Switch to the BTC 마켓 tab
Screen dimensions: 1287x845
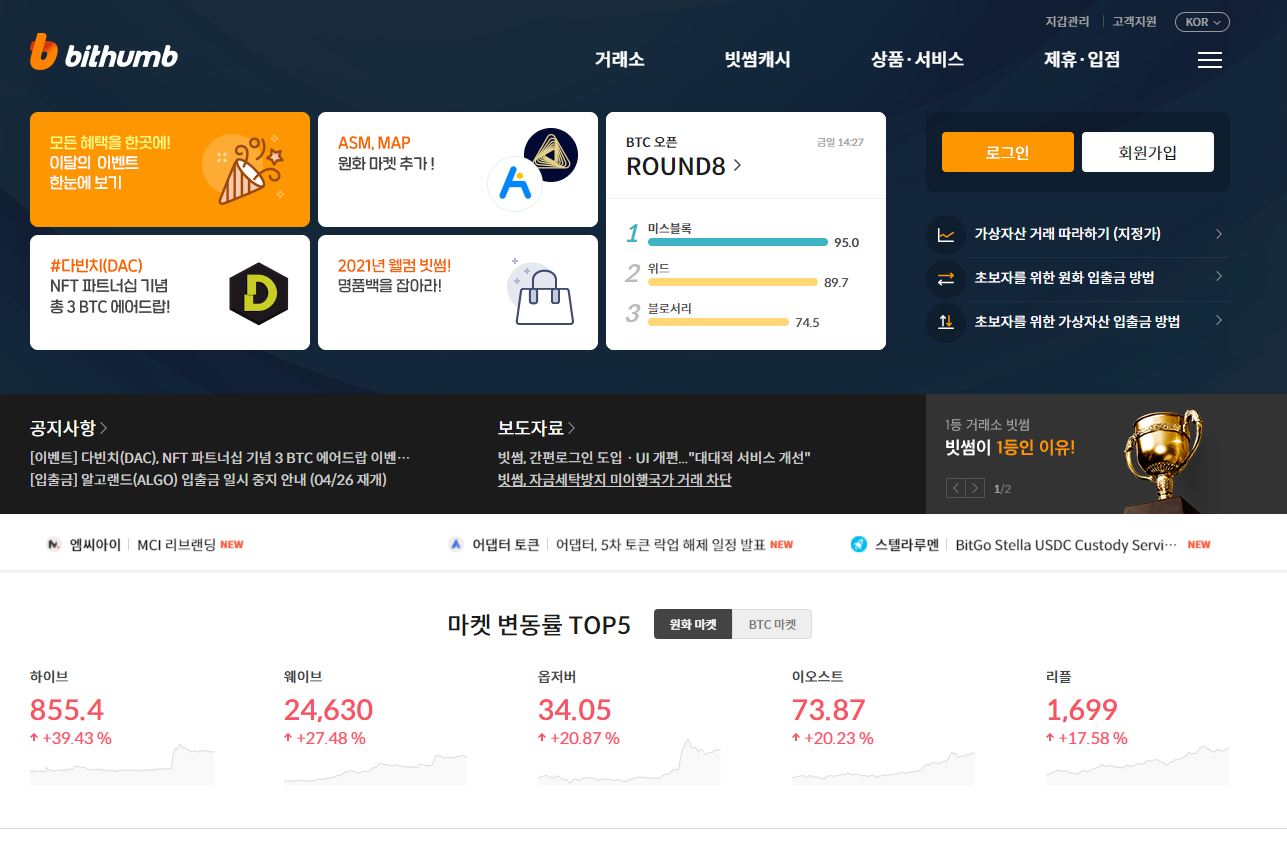pos(772,624)
